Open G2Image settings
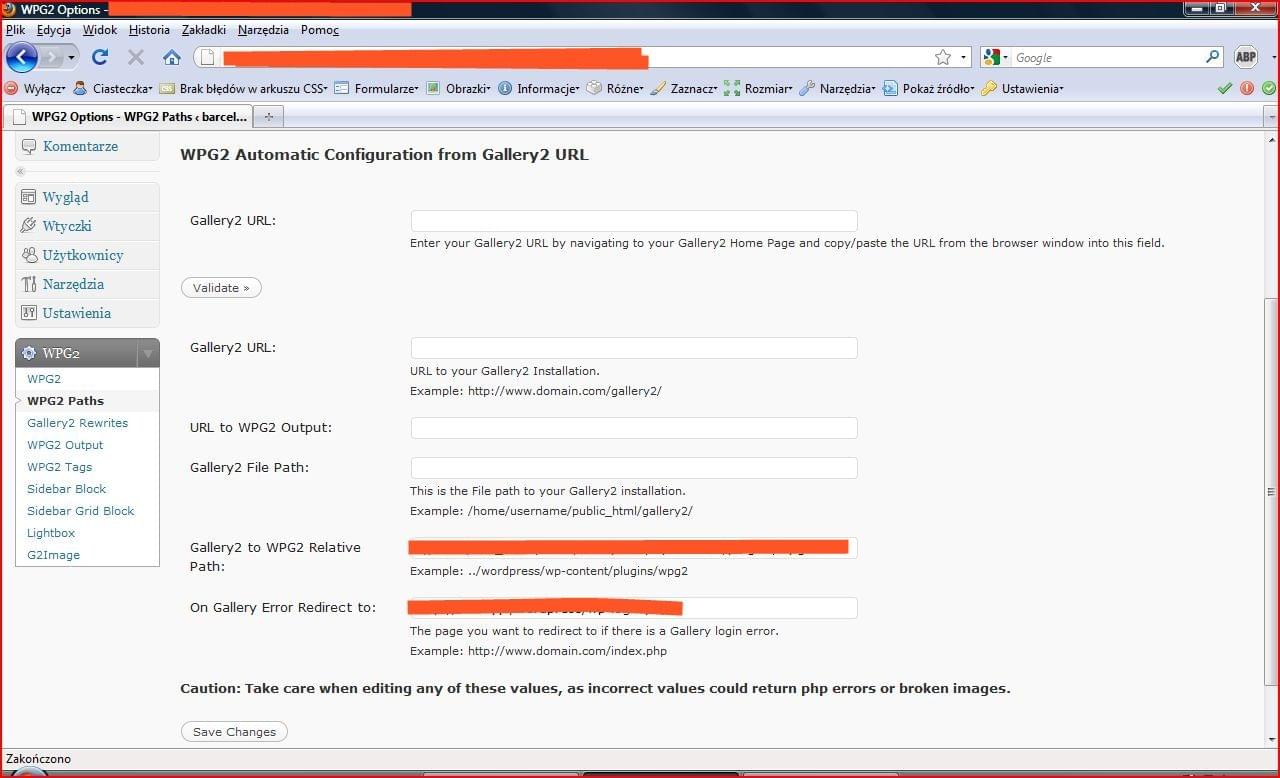Image resolution: width=1280 pixels, height=778 pixels. (x=53, y=555)
